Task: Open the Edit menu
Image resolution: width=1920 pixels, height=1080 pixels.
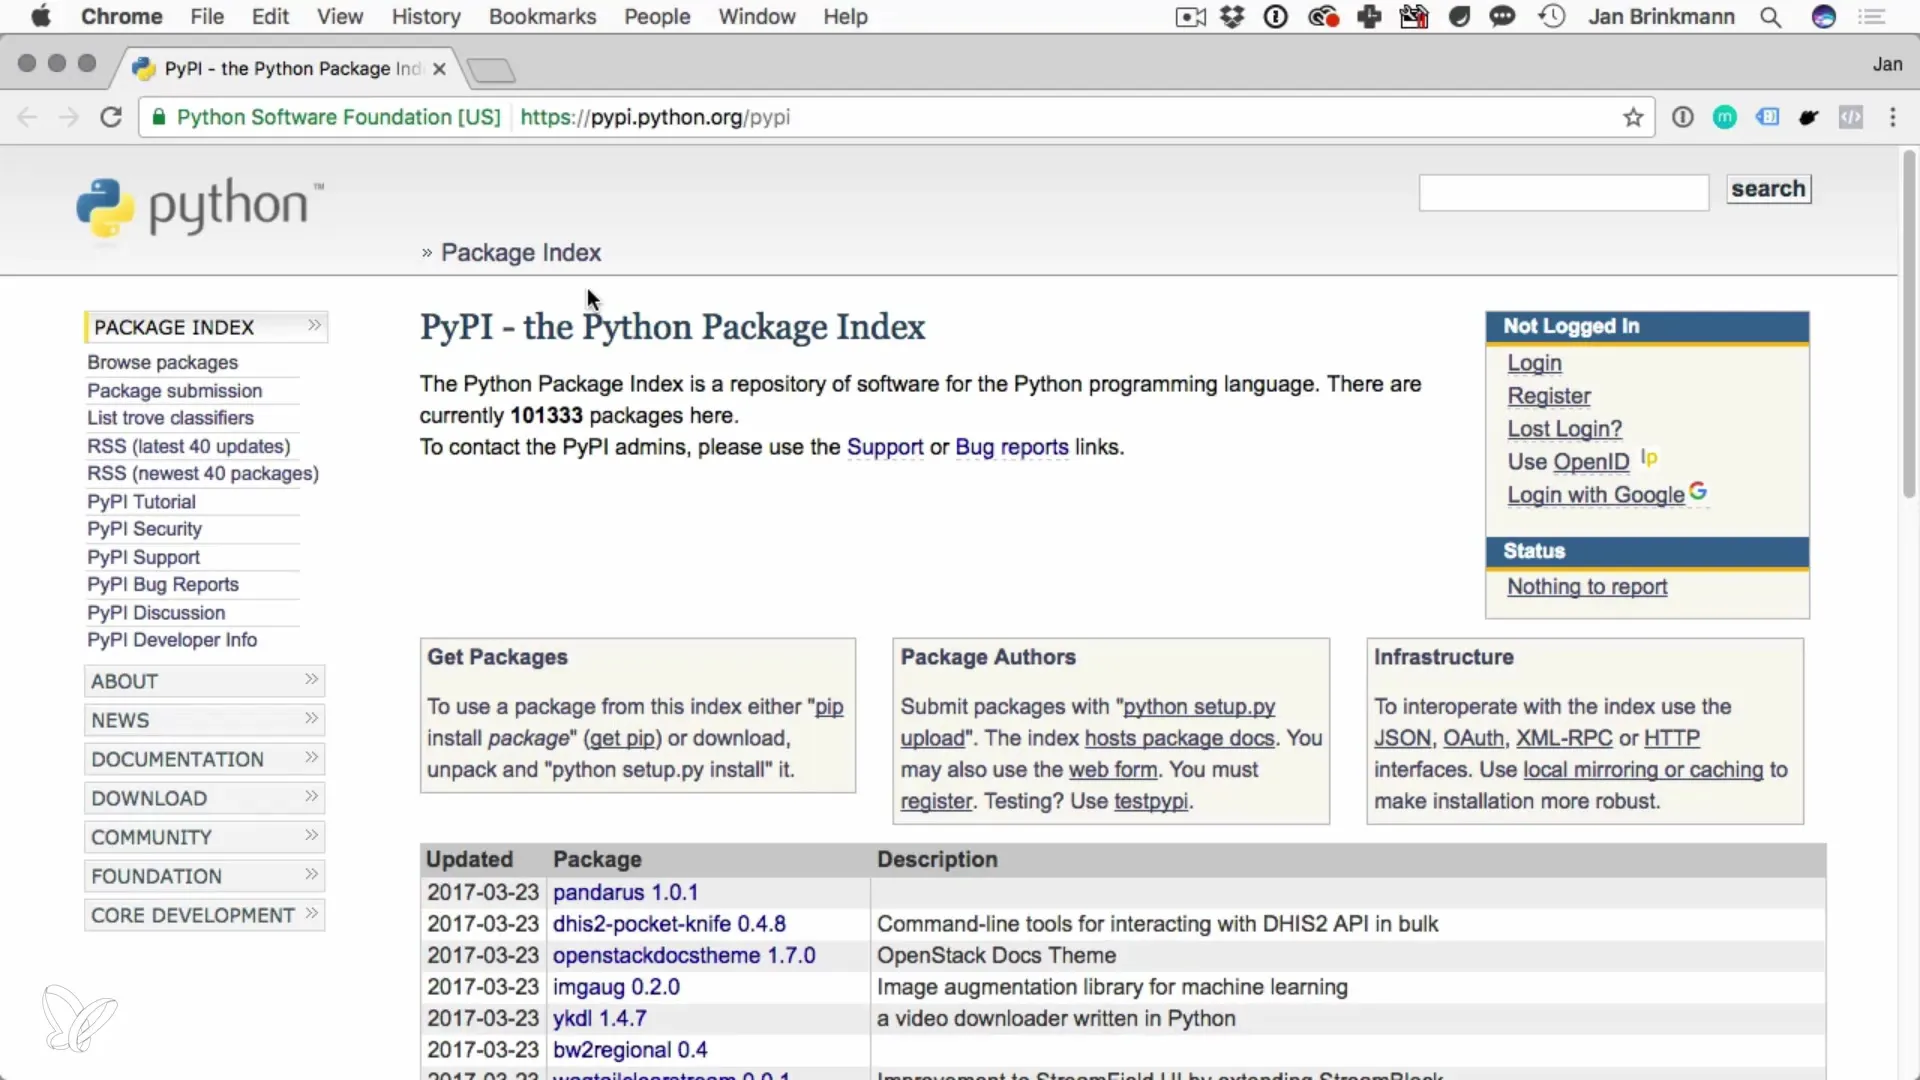Action: [x=270, y=17]
